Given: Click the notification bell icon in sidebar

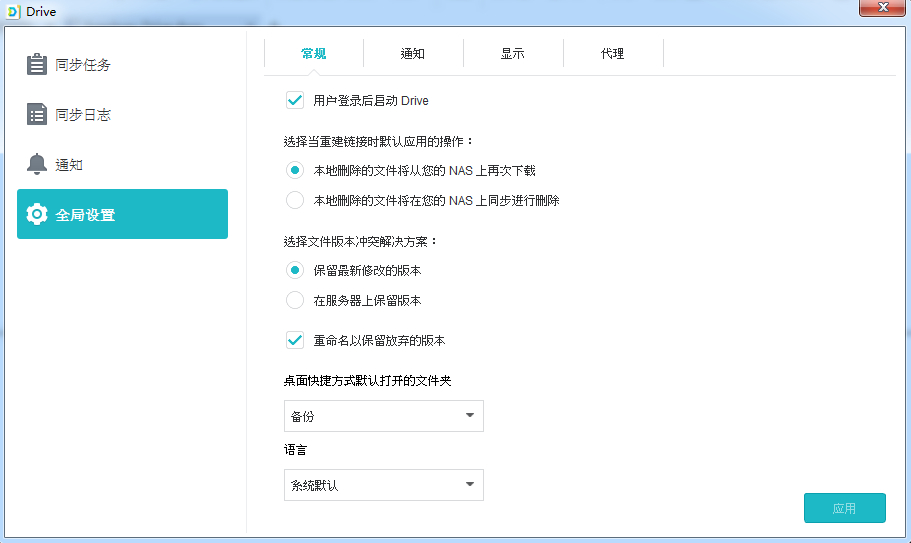Looking at the screenshot, I should coord(37,165).
